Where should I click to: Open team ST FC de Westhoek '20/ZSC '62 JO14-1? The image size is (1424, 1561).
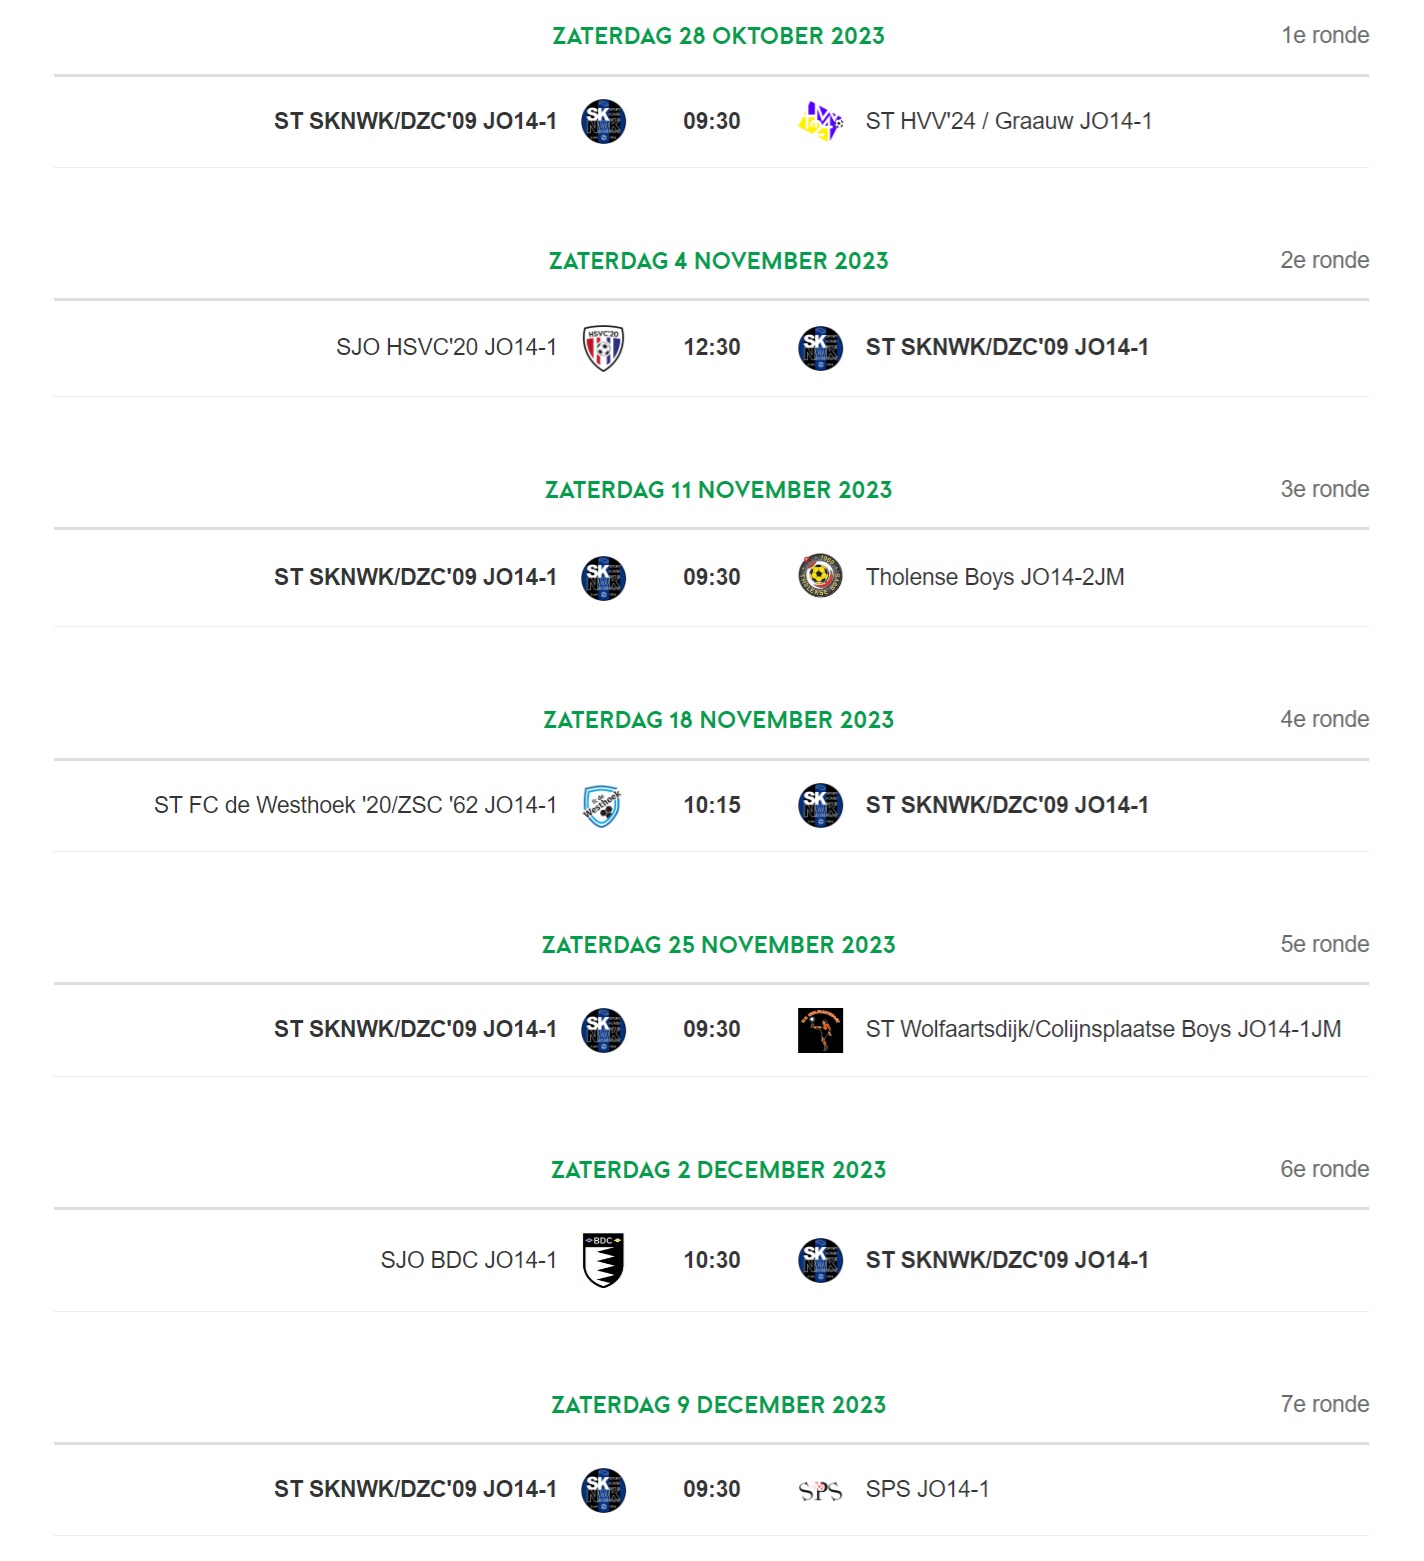[355, 805]
